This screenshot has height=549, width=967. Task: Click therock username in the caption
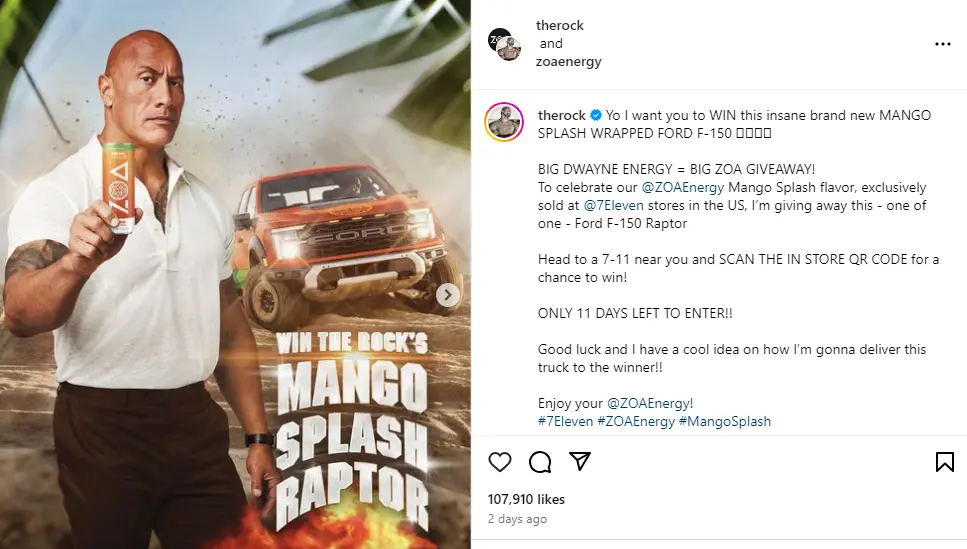(561, 116)
